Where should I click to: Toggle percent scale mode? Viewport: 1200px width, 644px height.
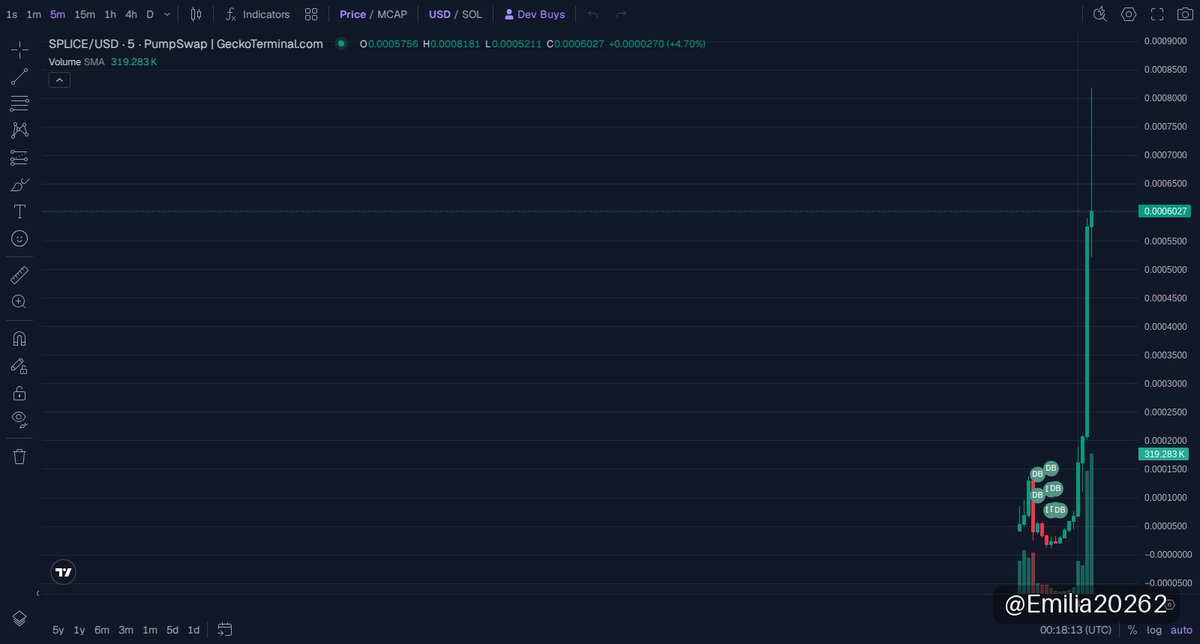tap(1132, 630)
